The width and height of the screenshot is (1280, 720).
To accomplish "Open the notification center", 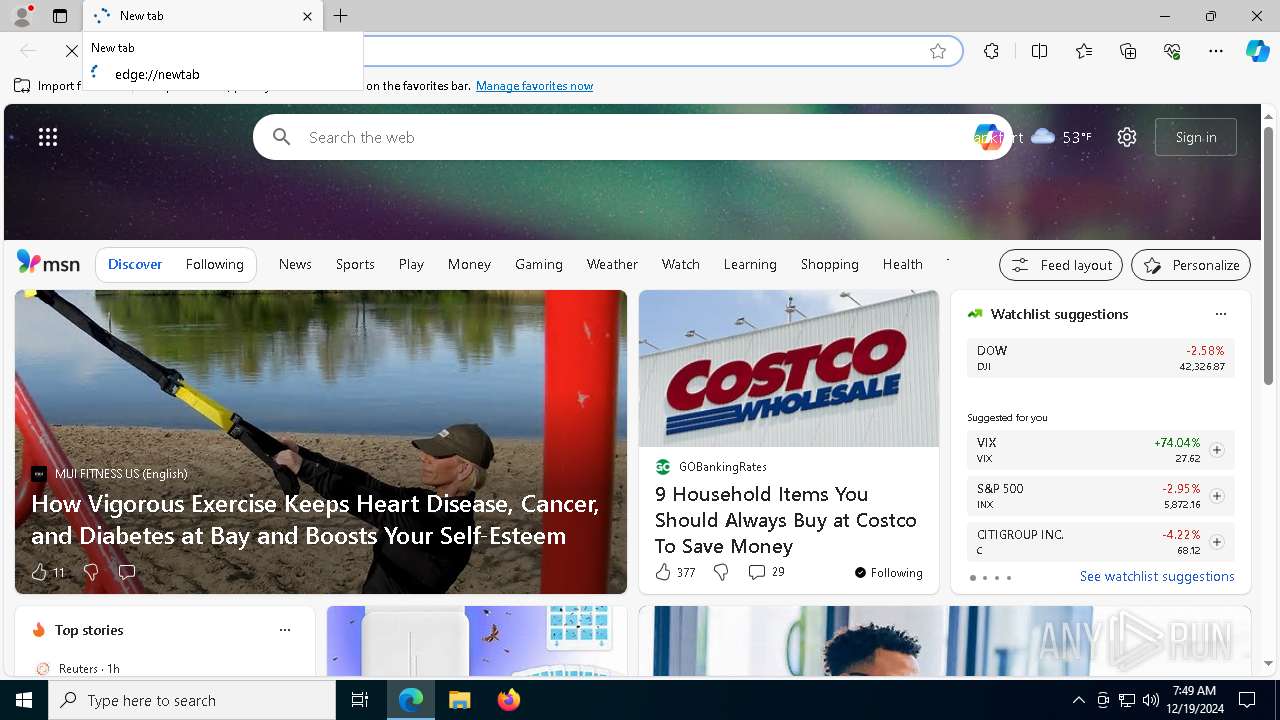I will [x=1247, y=700].
